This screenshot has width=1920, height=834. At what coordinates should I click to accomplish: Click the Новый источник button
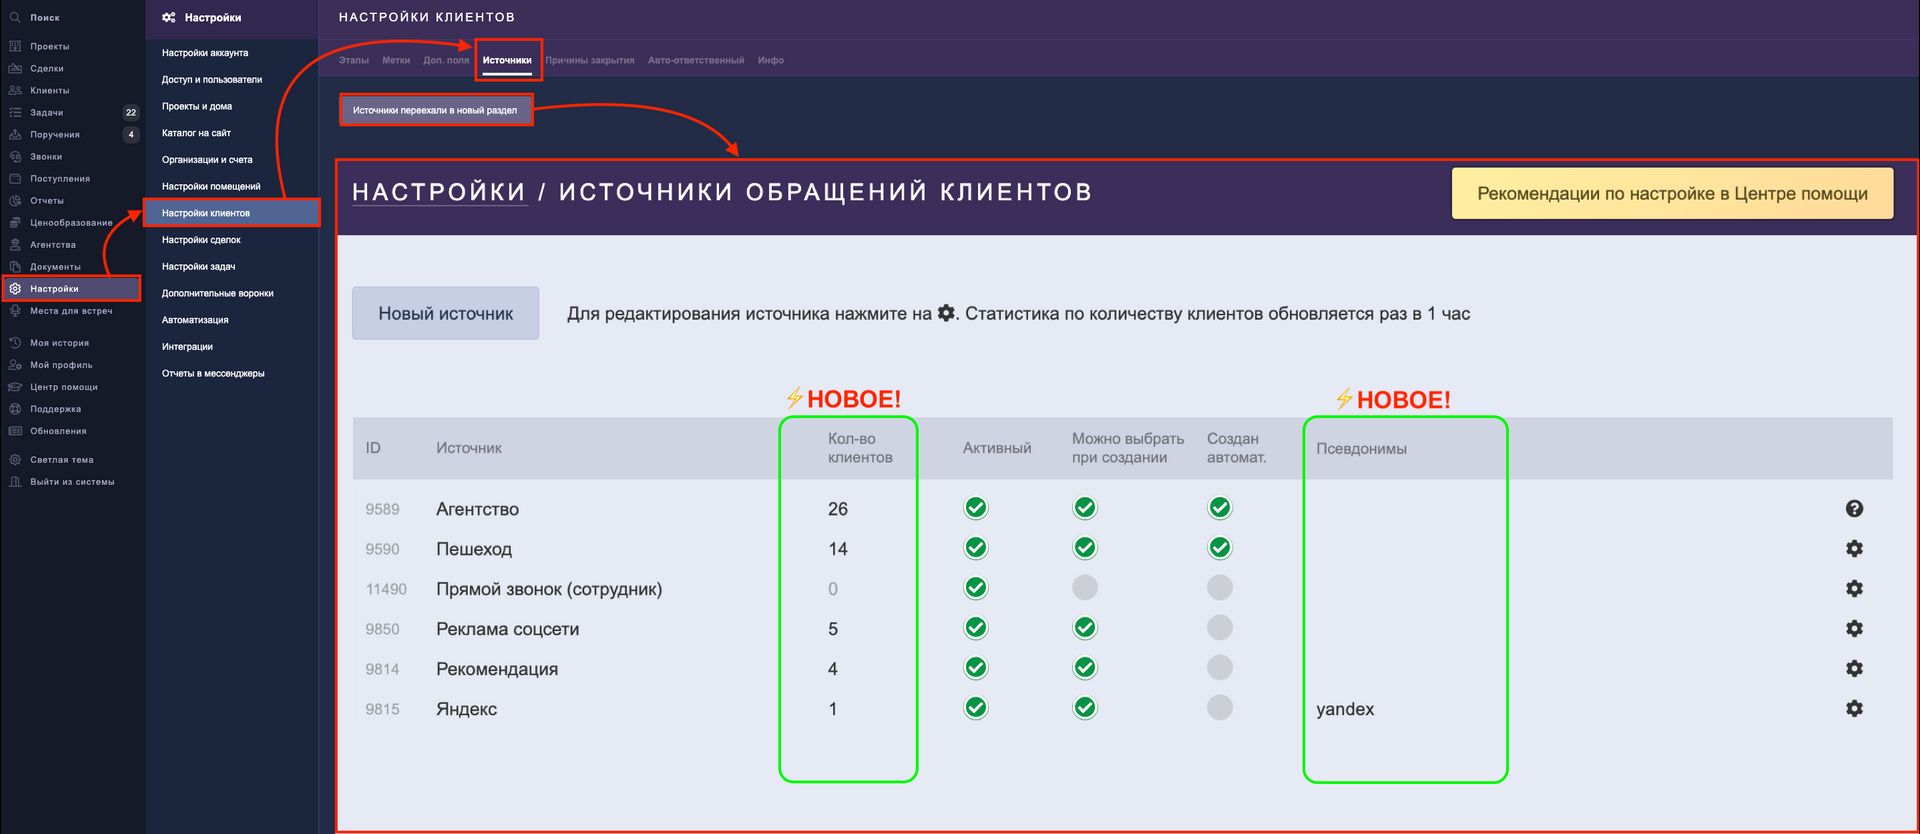(446, 313)
